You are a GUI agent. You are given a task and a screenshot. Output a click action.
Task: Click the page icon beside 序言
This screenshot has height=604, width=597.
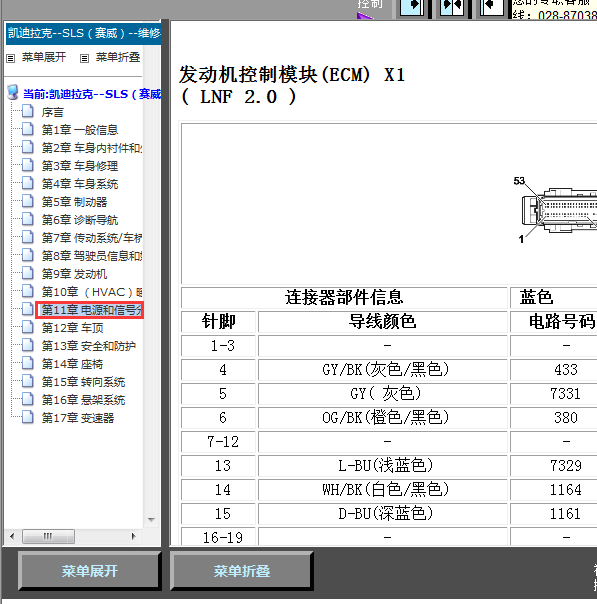[x=28, y=111]
